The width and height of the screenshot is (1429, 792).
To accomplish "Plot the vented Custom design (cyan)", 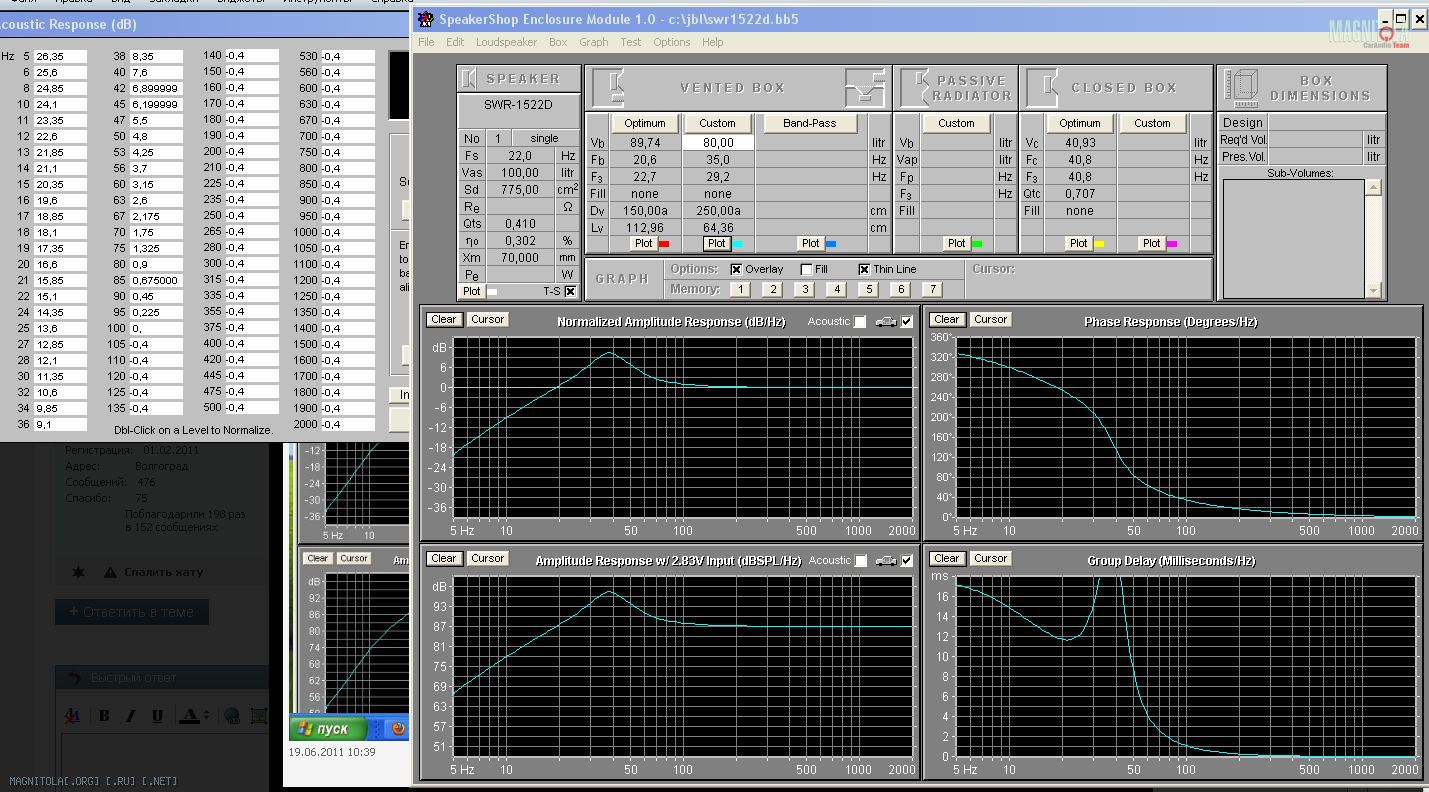I will click(716, 243).
